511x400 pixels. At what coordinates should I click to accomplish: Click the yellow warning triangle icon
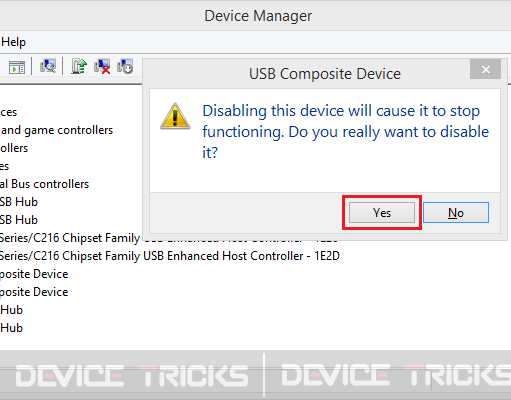coord(175,116)
